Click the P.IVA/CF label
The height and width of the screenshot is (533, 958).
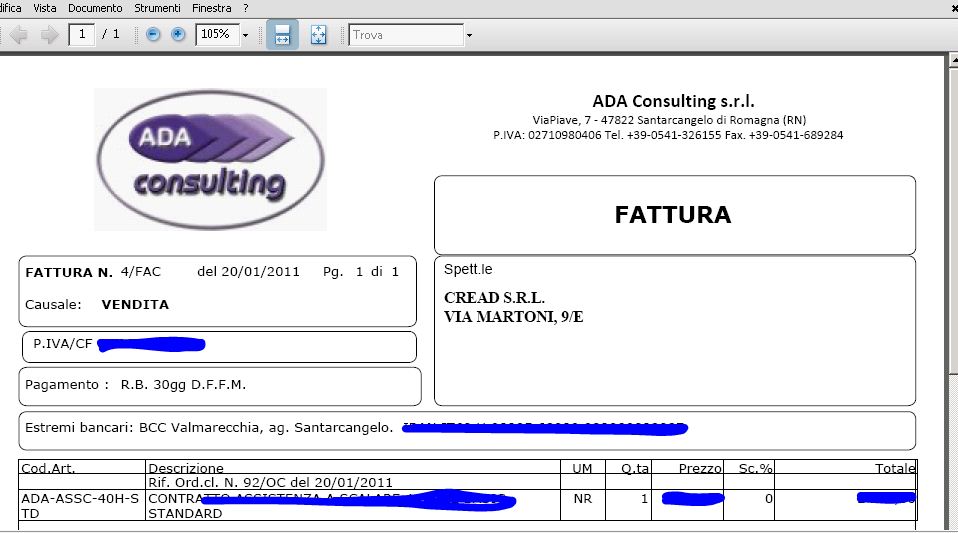click(x=62, y=344)
